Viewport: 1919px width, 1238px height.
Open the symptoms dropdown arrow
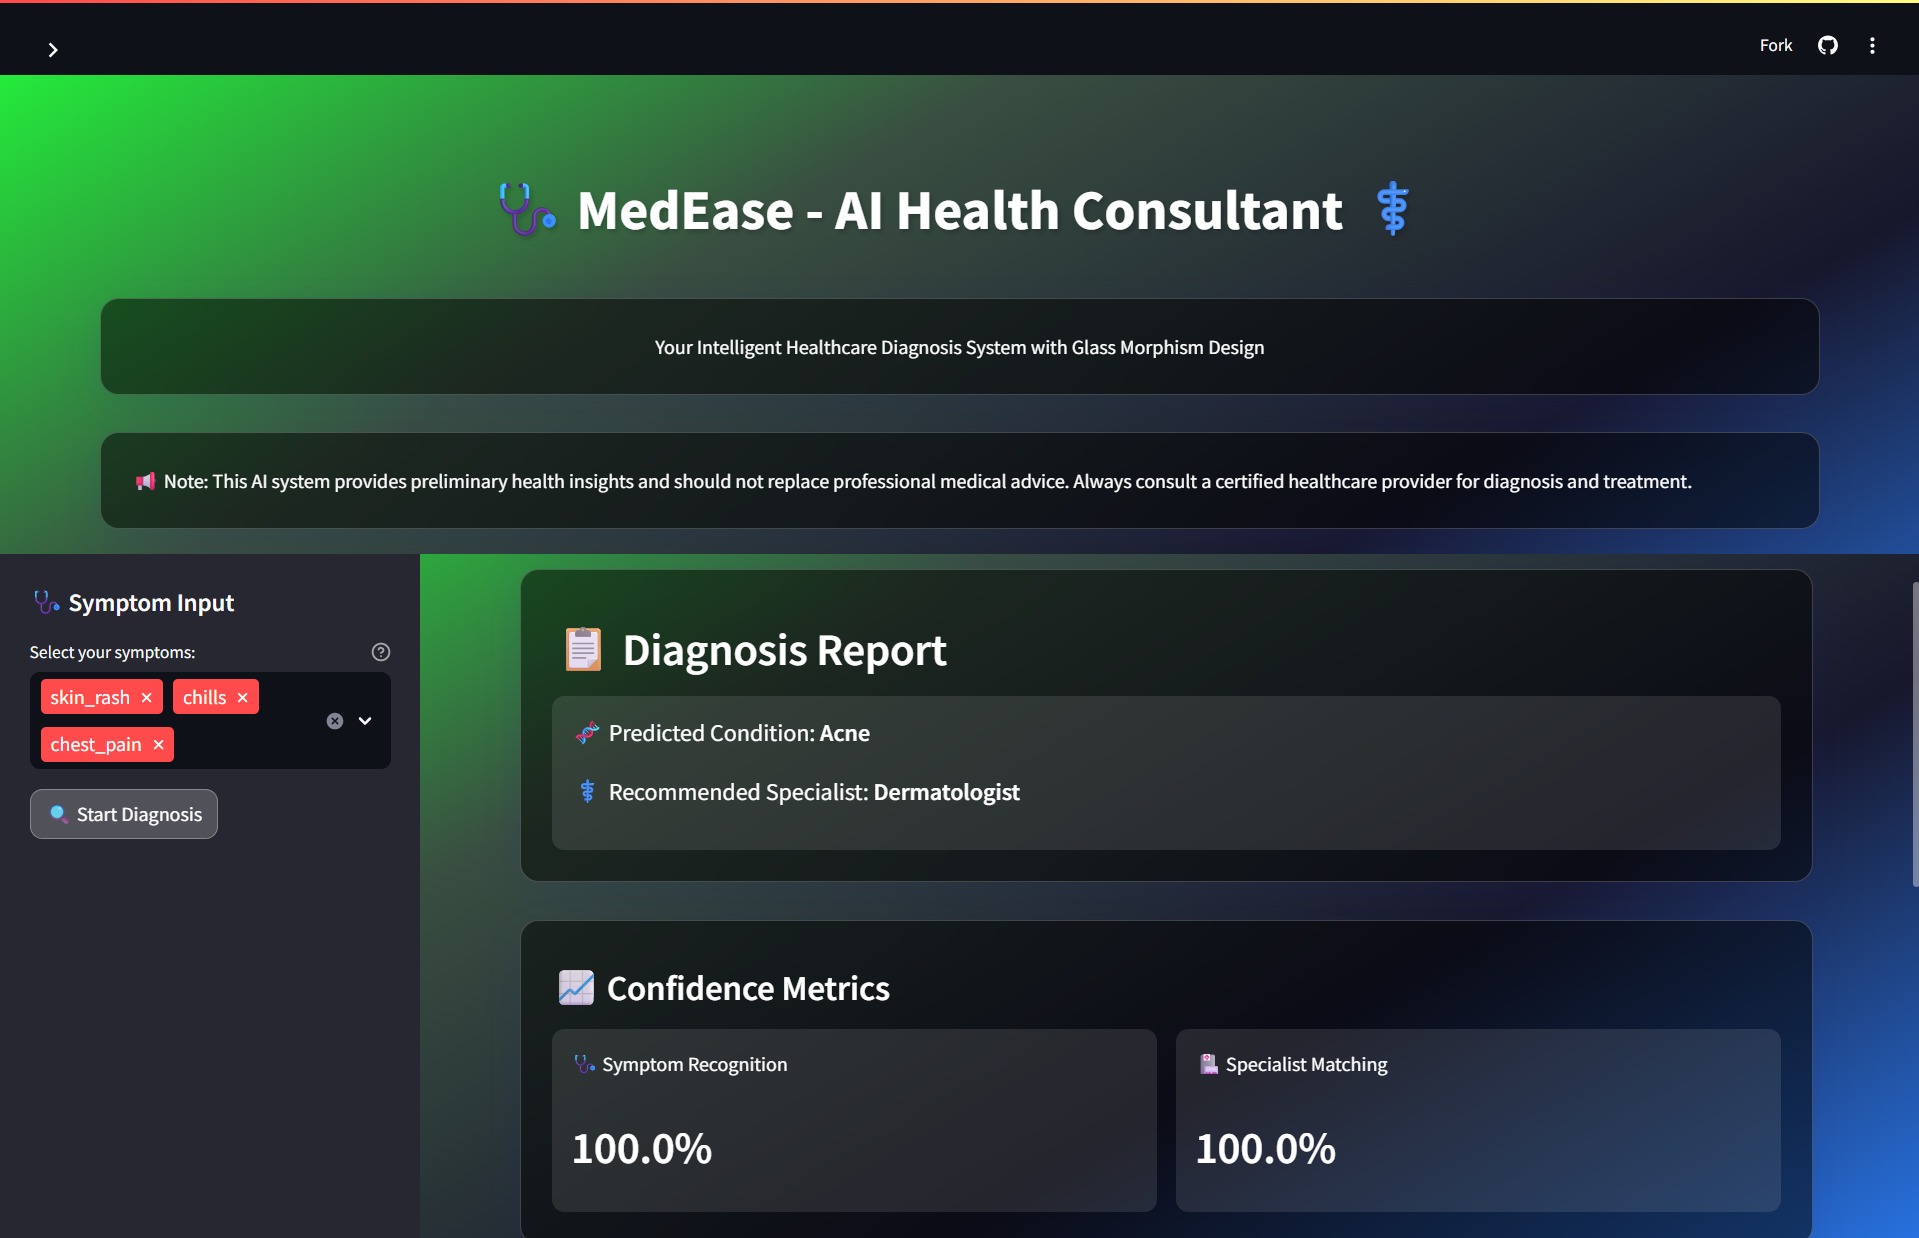(x=365, y=721)
